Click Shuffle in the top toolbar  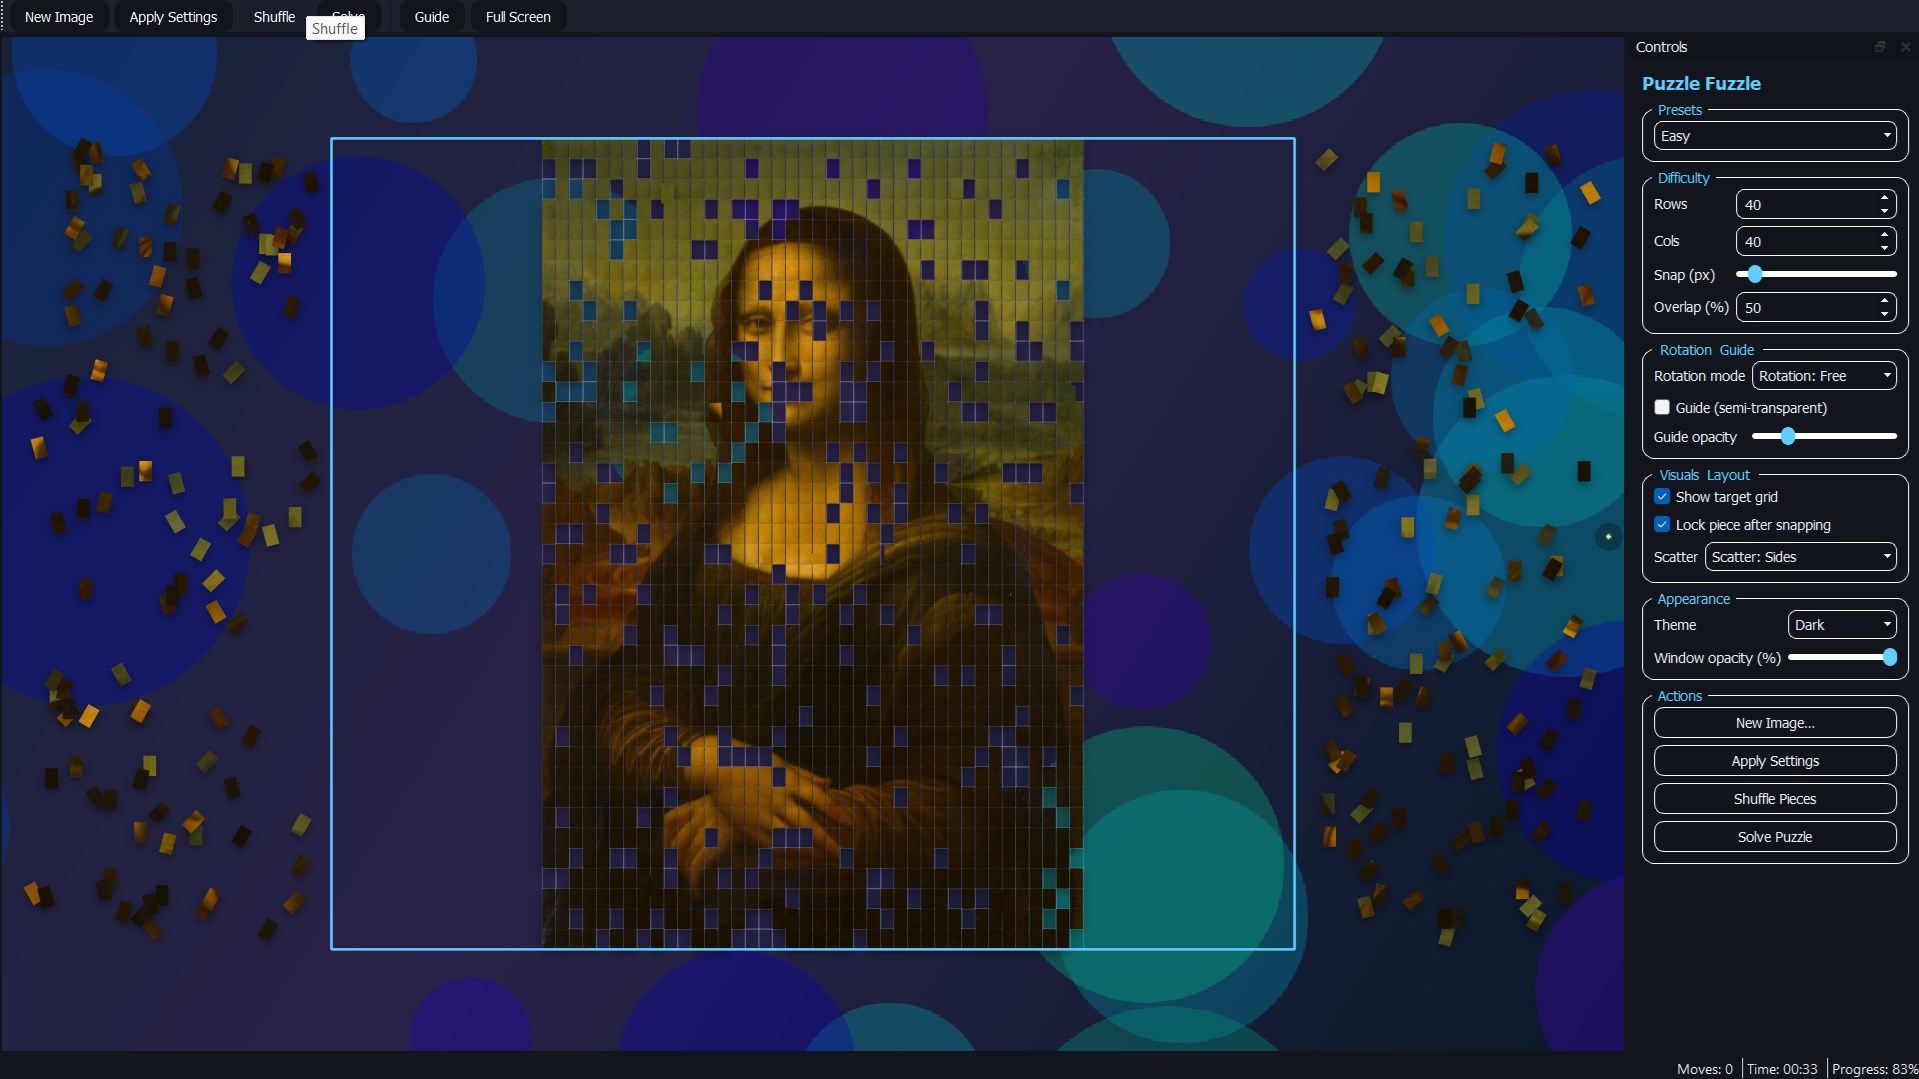(274, 17)
